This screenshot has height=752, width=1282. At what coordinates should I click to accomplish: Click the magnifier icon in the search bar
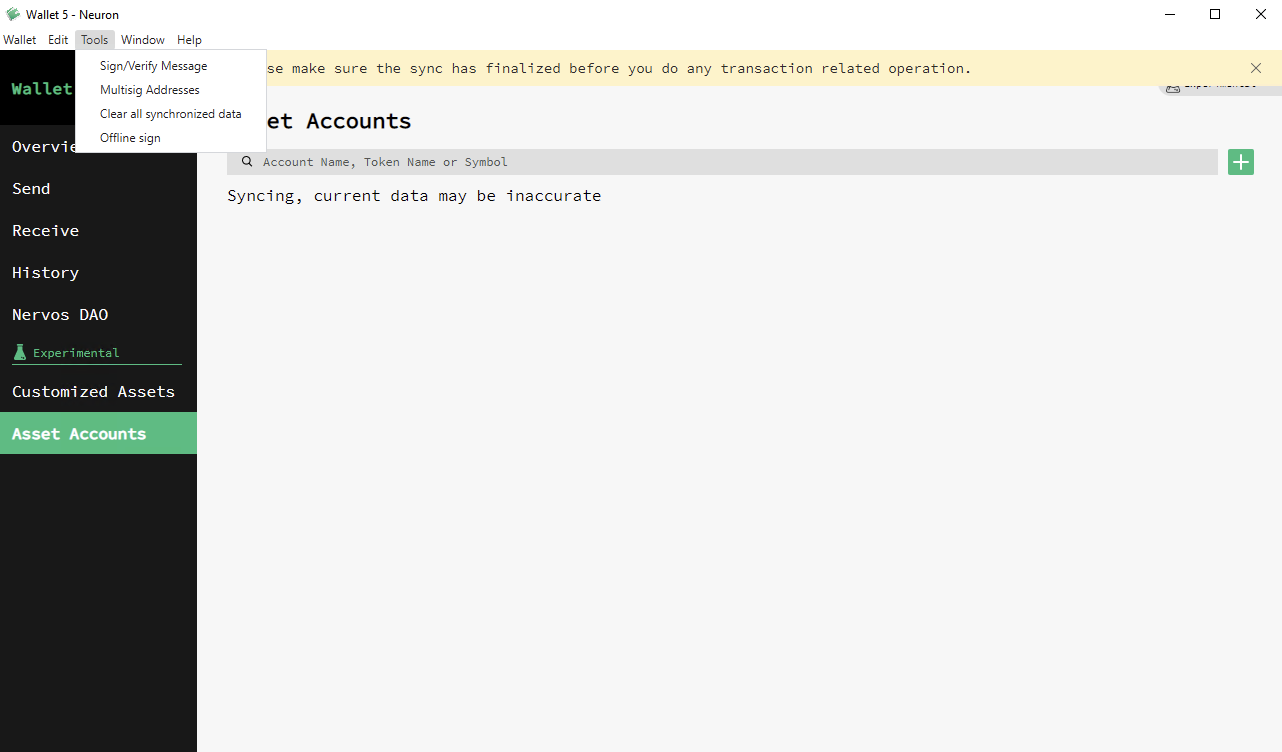pyautogui.click(x=247, y=161)
